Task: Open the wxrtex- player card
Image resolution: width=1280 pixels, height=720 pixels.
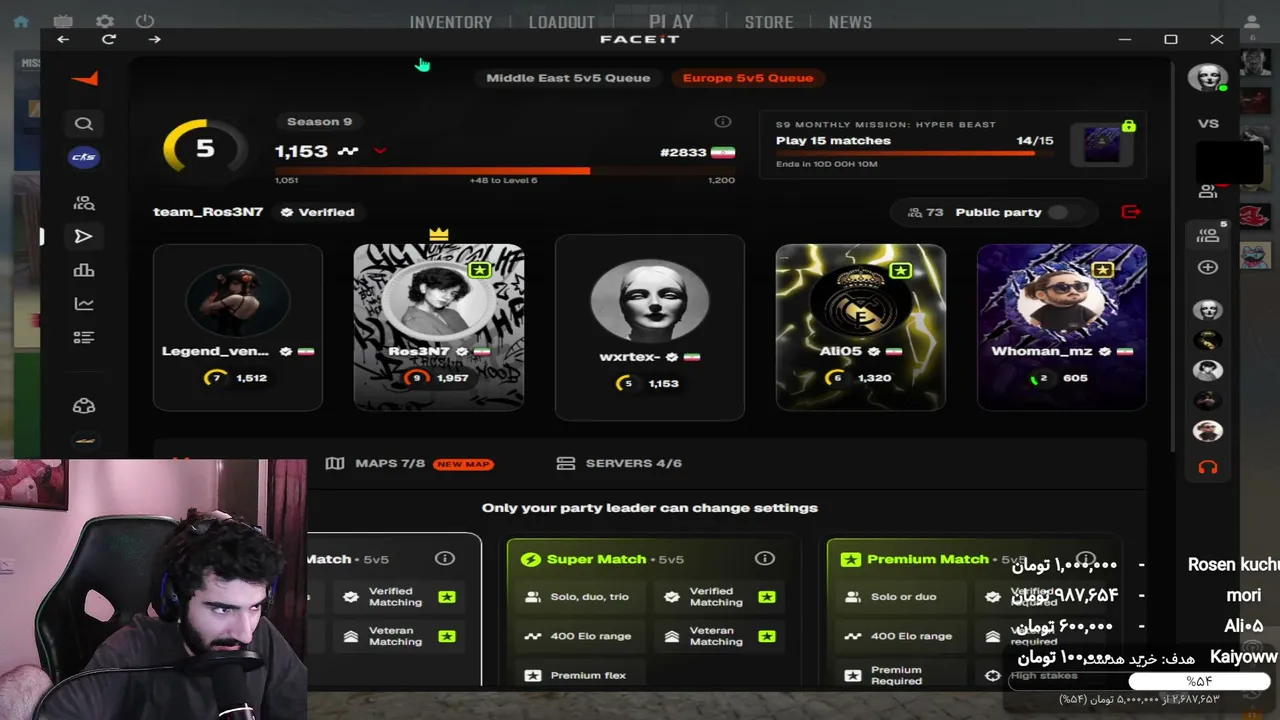Action: pos(650,327)
